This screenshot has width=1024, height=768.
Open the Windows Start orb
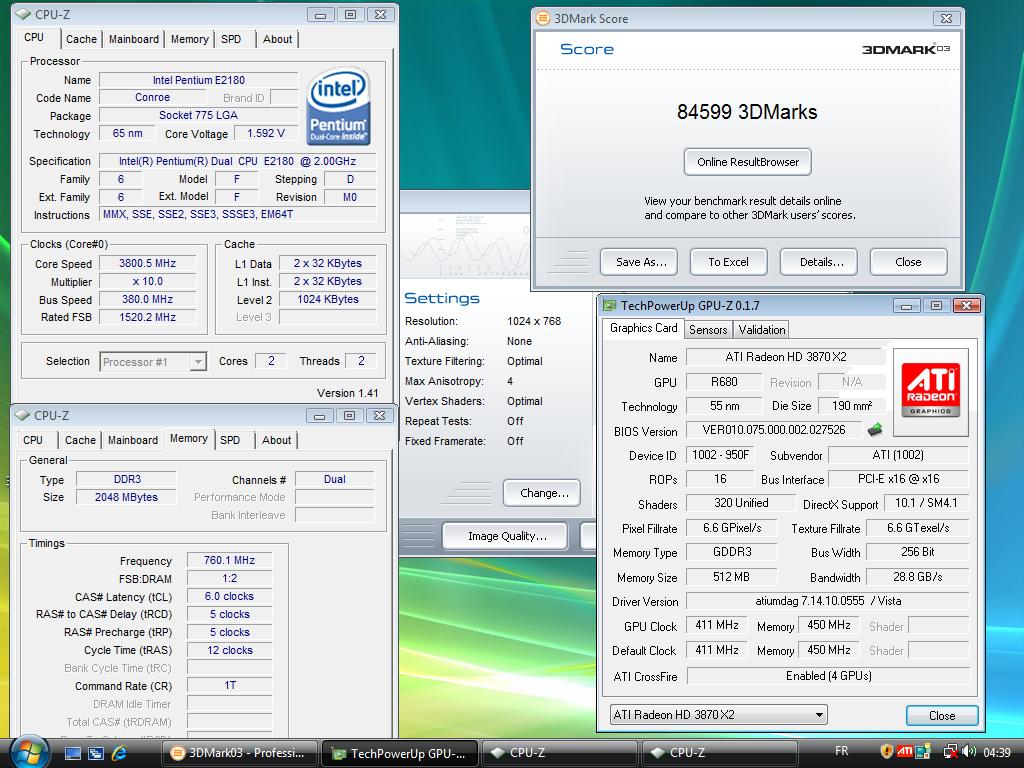point(29,752)
